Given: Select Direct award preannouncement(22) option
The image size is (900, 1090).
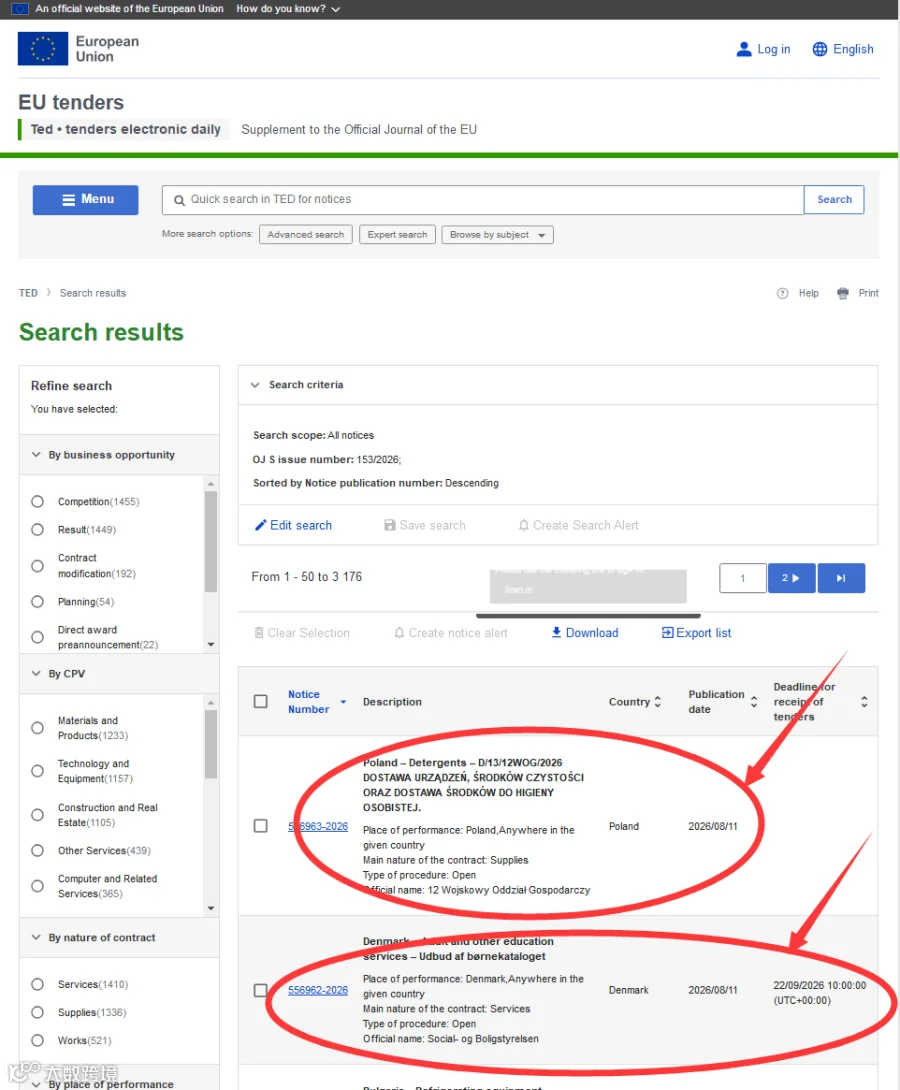Looking at the screenshot, I should click(x=38, y=637).
